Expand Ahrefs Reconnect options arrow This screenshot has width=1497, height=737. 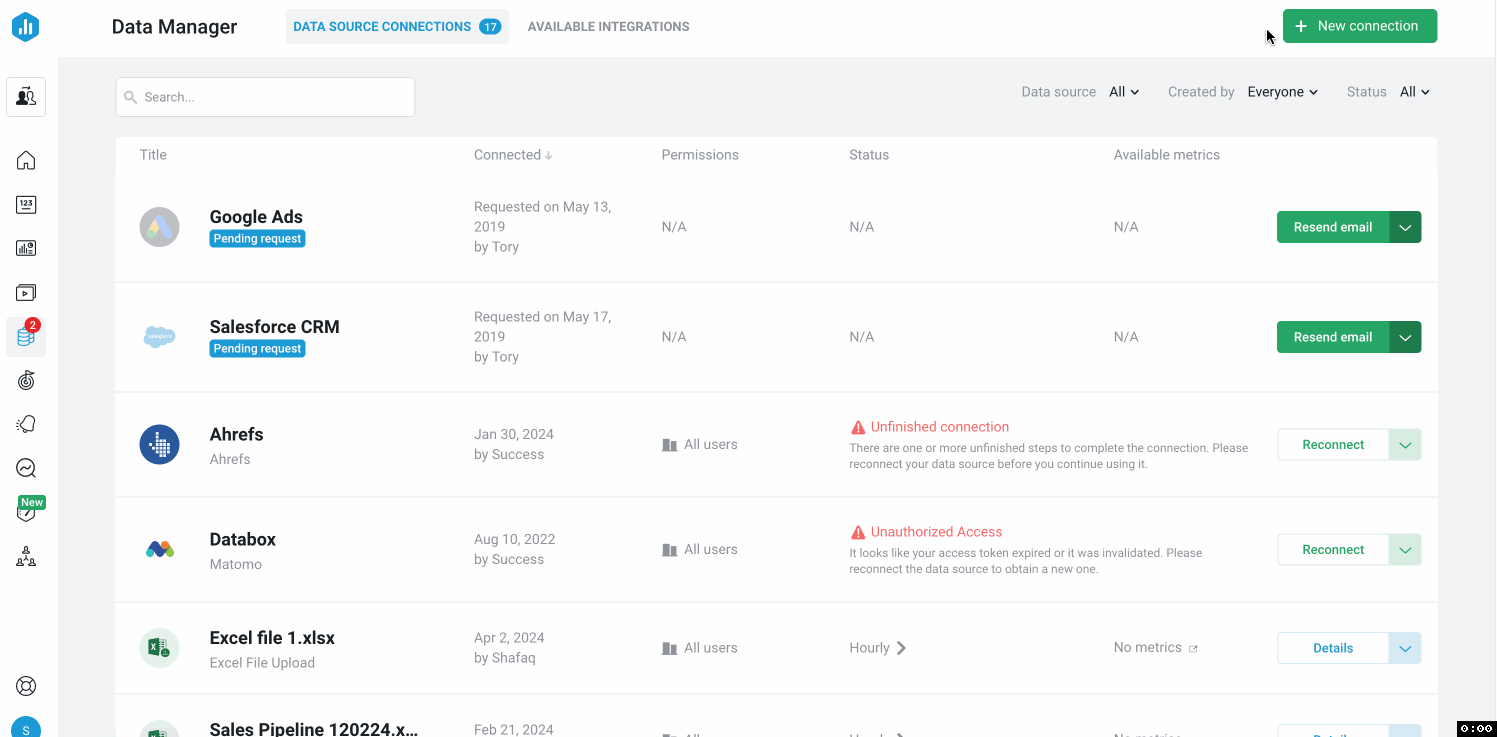[x=1405, y=445]
